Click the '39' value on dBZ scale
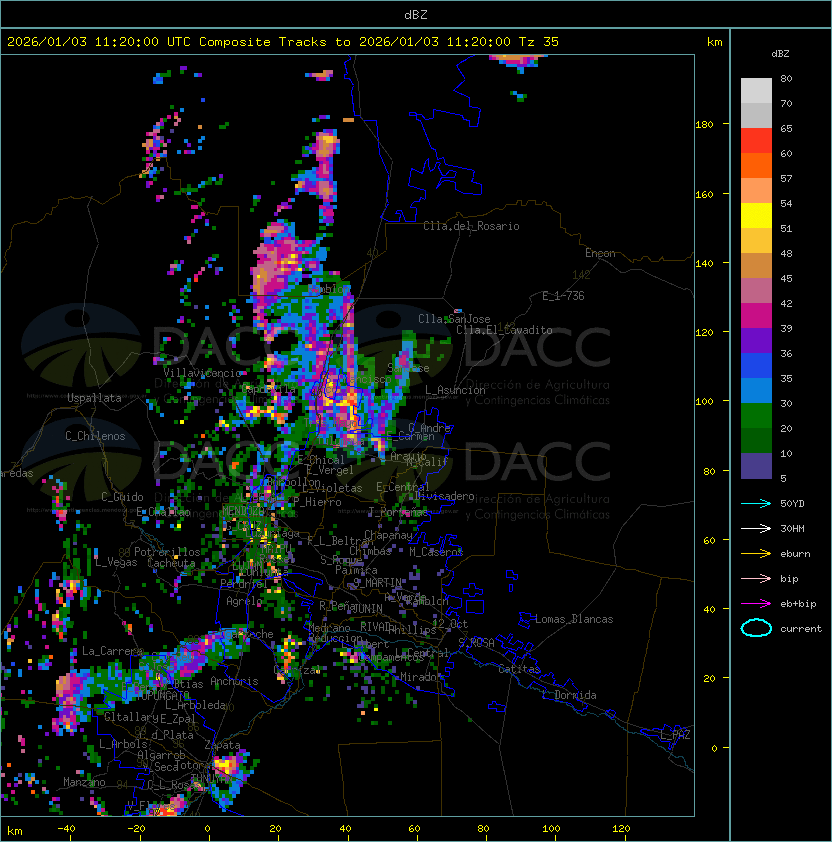The height and width of the screenshot is (842, 832). pyautogui.click(x=786, y=328)
